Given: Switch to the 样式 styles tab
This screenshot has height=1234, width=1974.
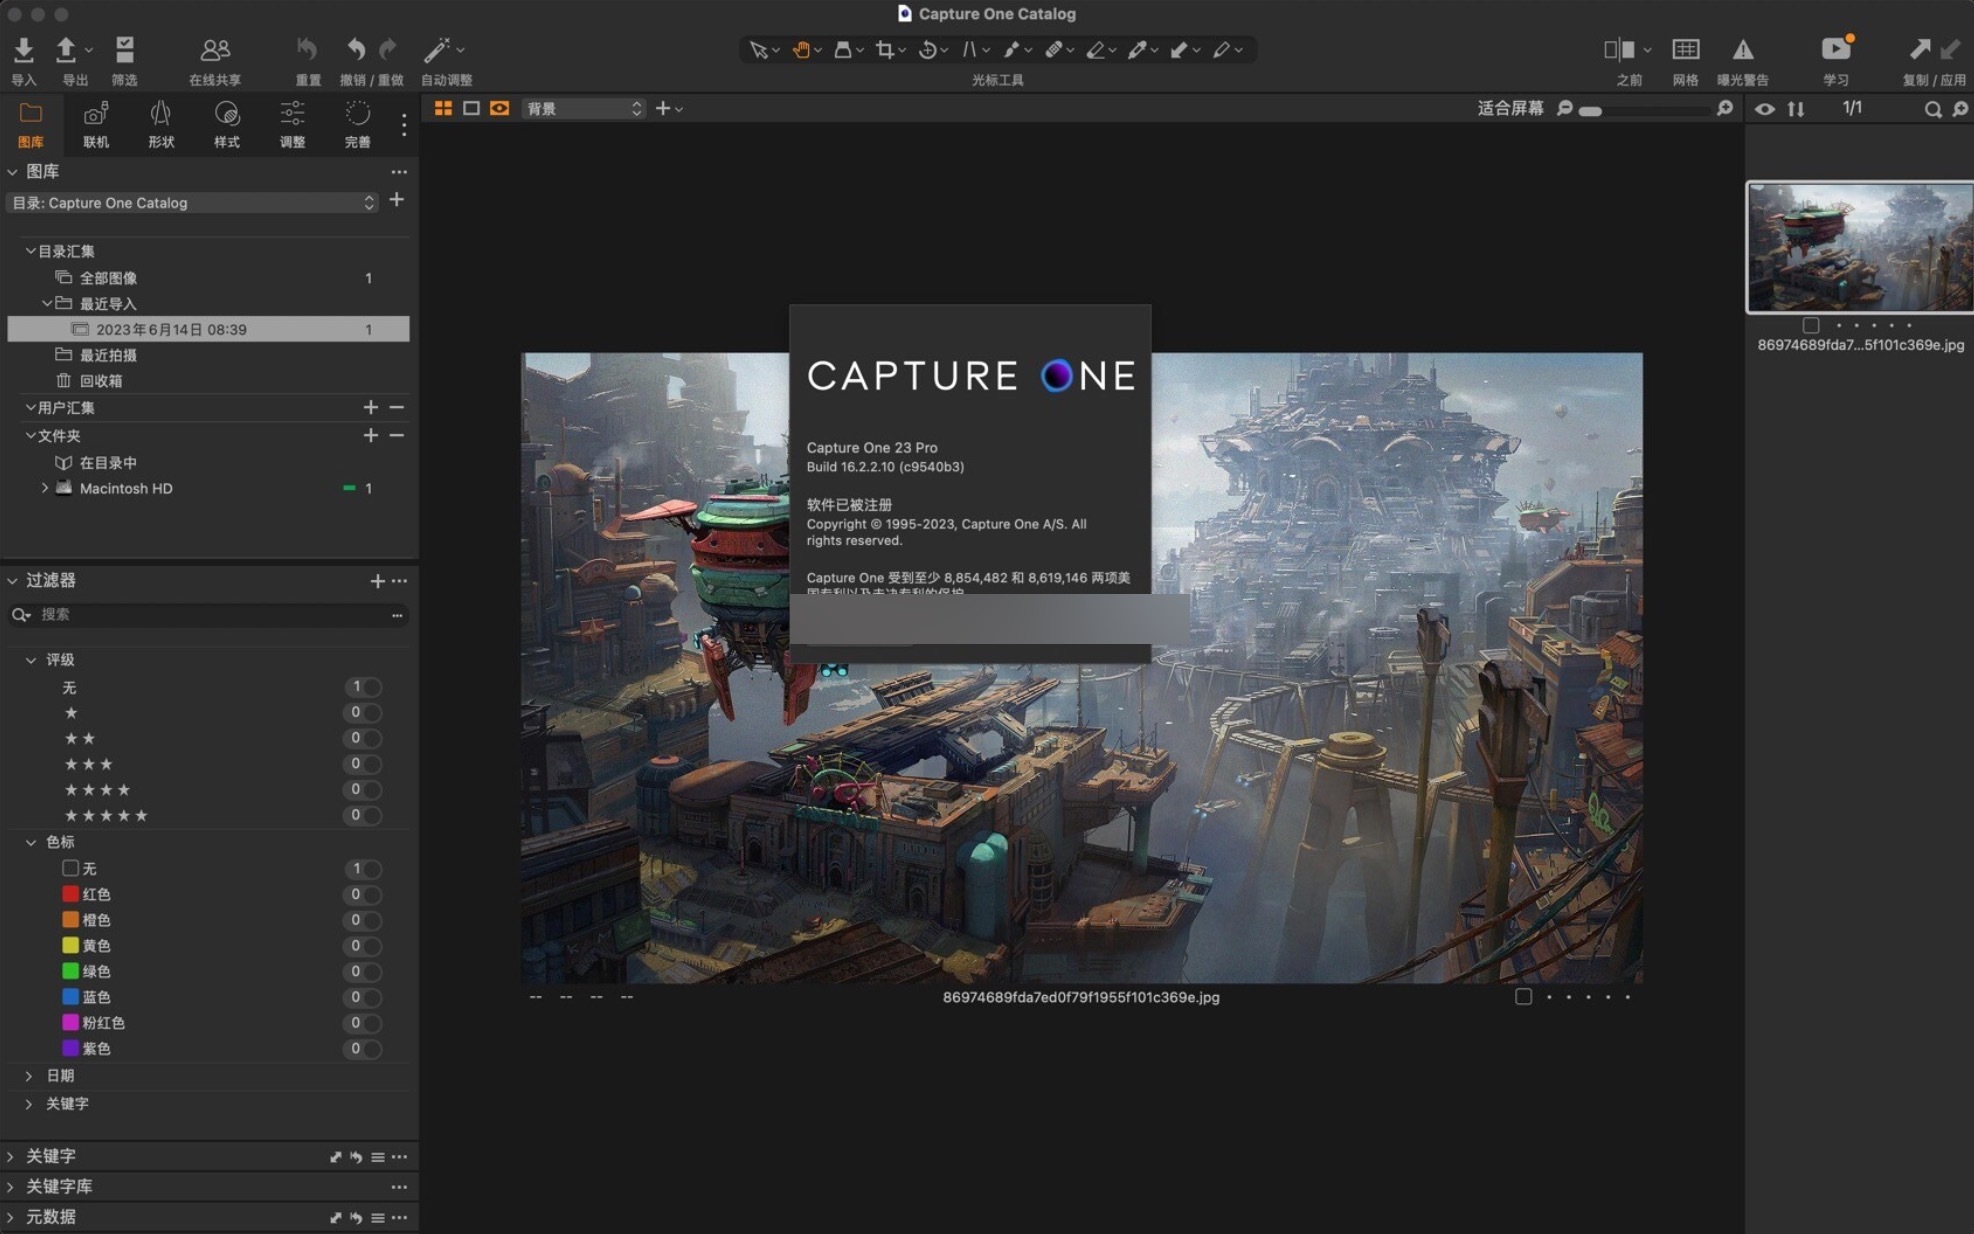Looking at the screenshot, I should click(x=227, y=124).
